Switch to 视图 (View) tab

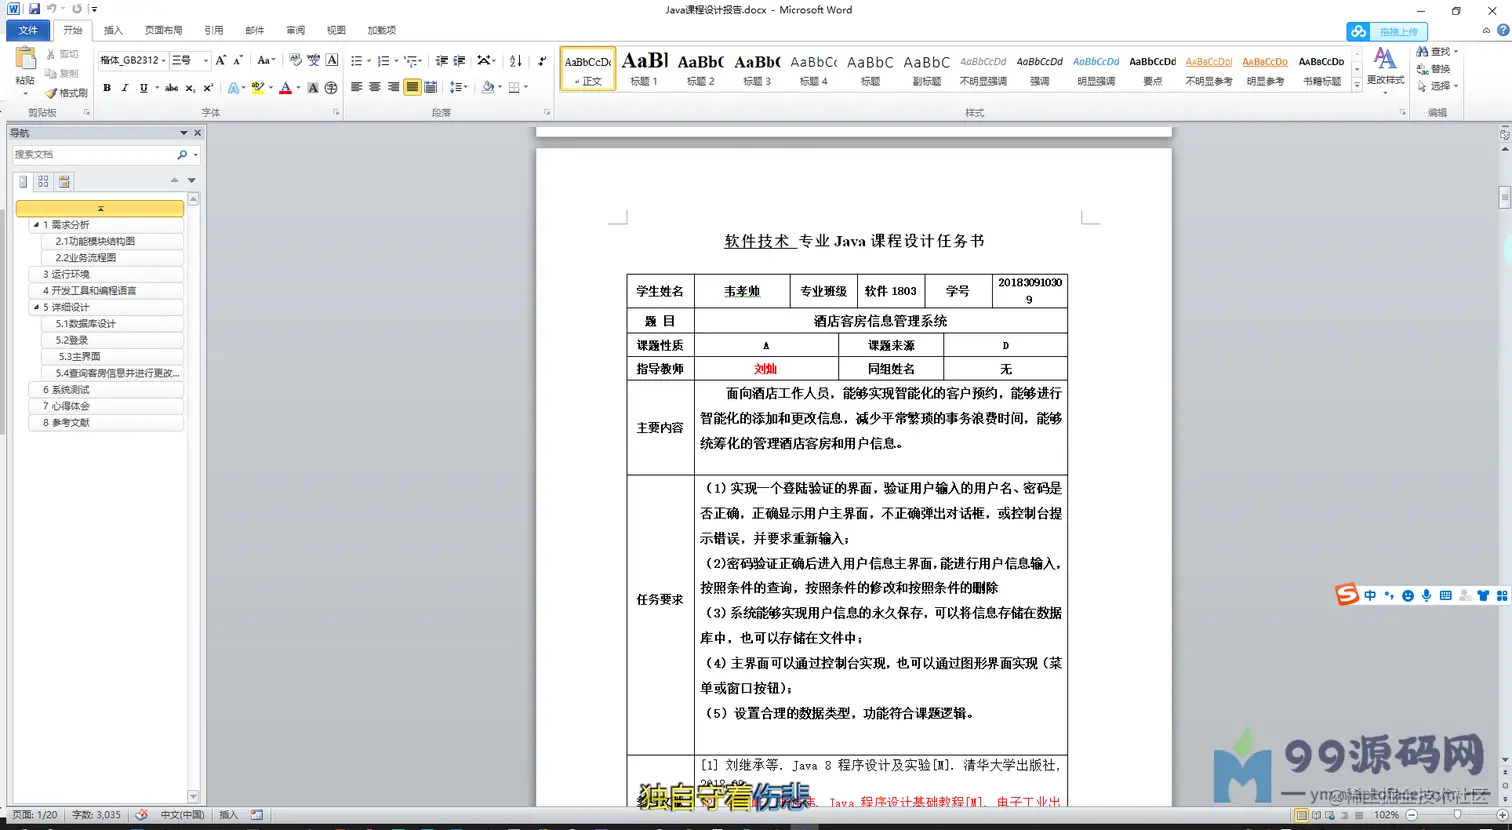click(336, 30)
